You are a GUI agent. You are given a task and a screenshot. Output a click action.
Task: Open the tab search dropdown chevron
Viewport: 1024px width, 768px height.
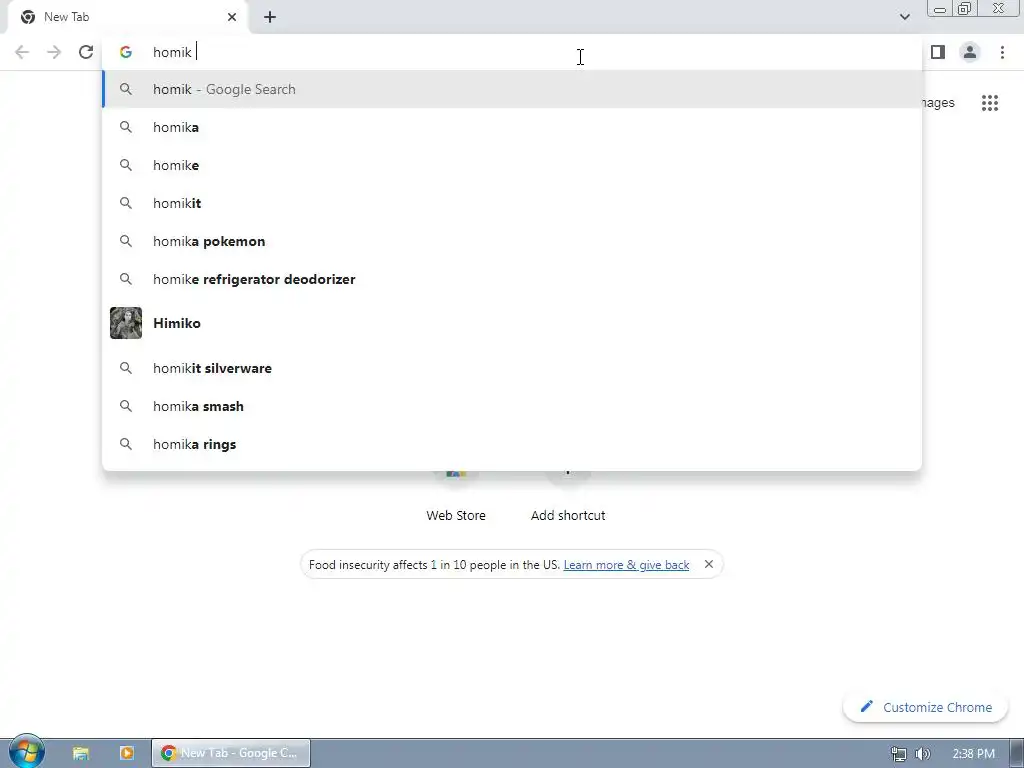click(x=904, y=17)
